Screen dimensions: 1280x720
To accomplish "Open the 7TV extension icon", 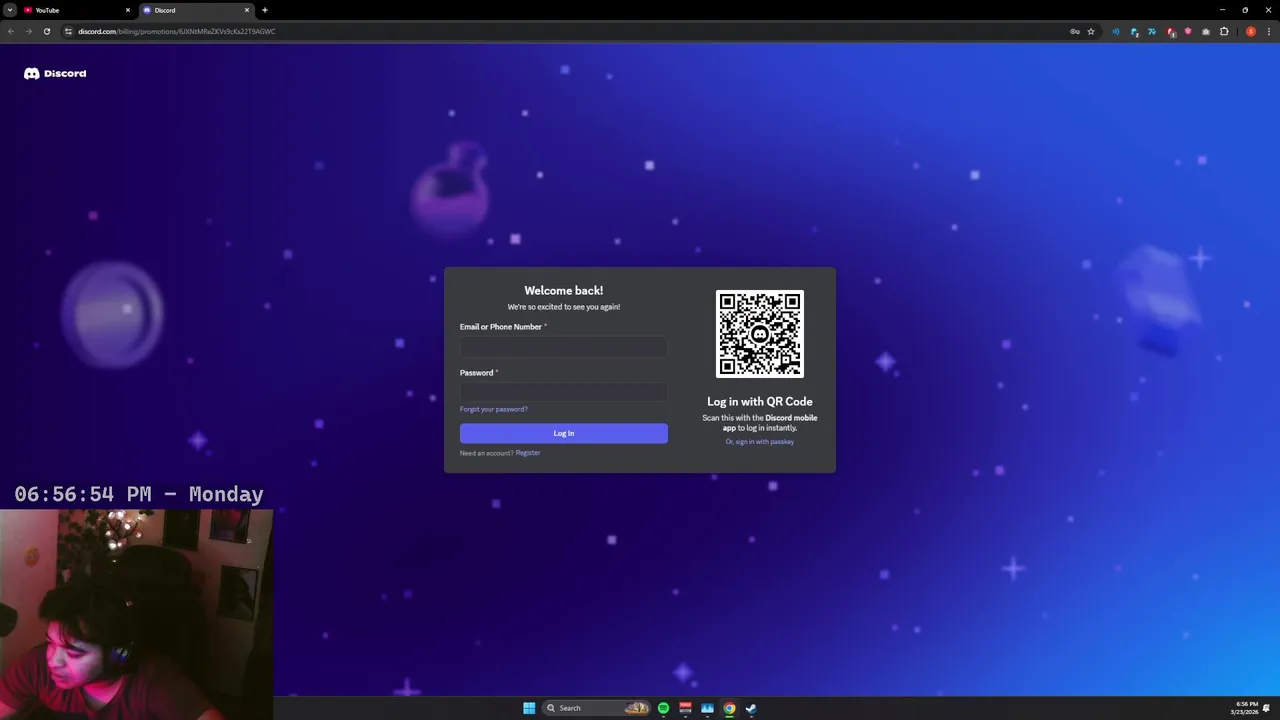I will coord(1152,31).
